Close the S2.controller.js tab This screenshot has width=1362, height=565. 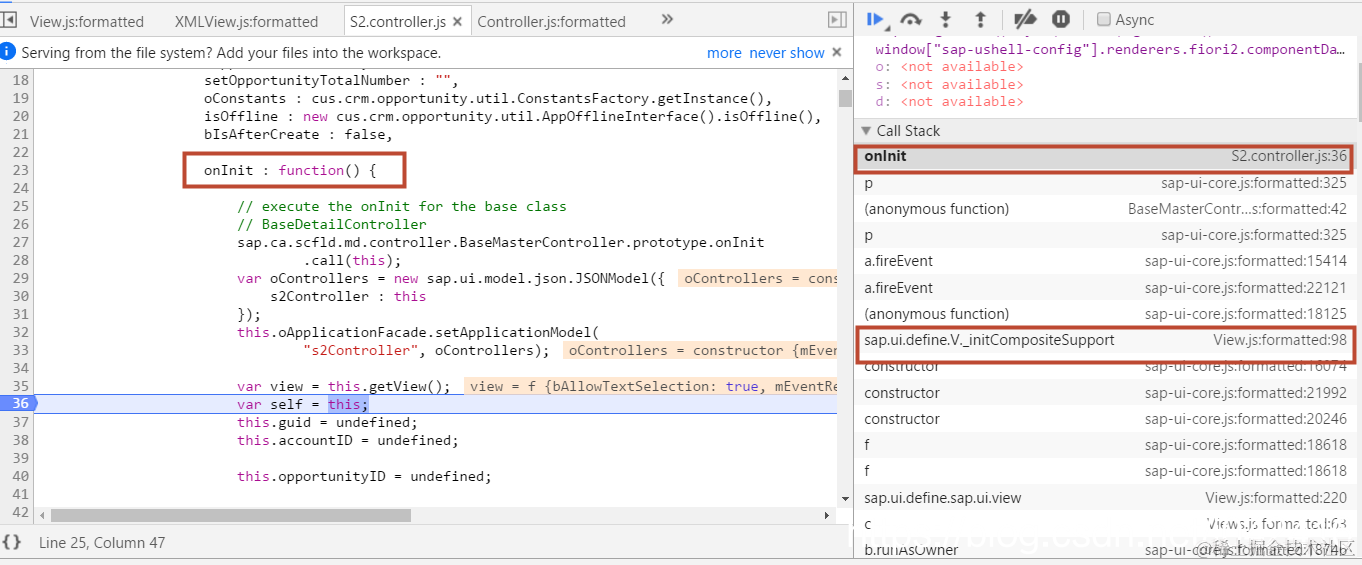pos(457,21)
